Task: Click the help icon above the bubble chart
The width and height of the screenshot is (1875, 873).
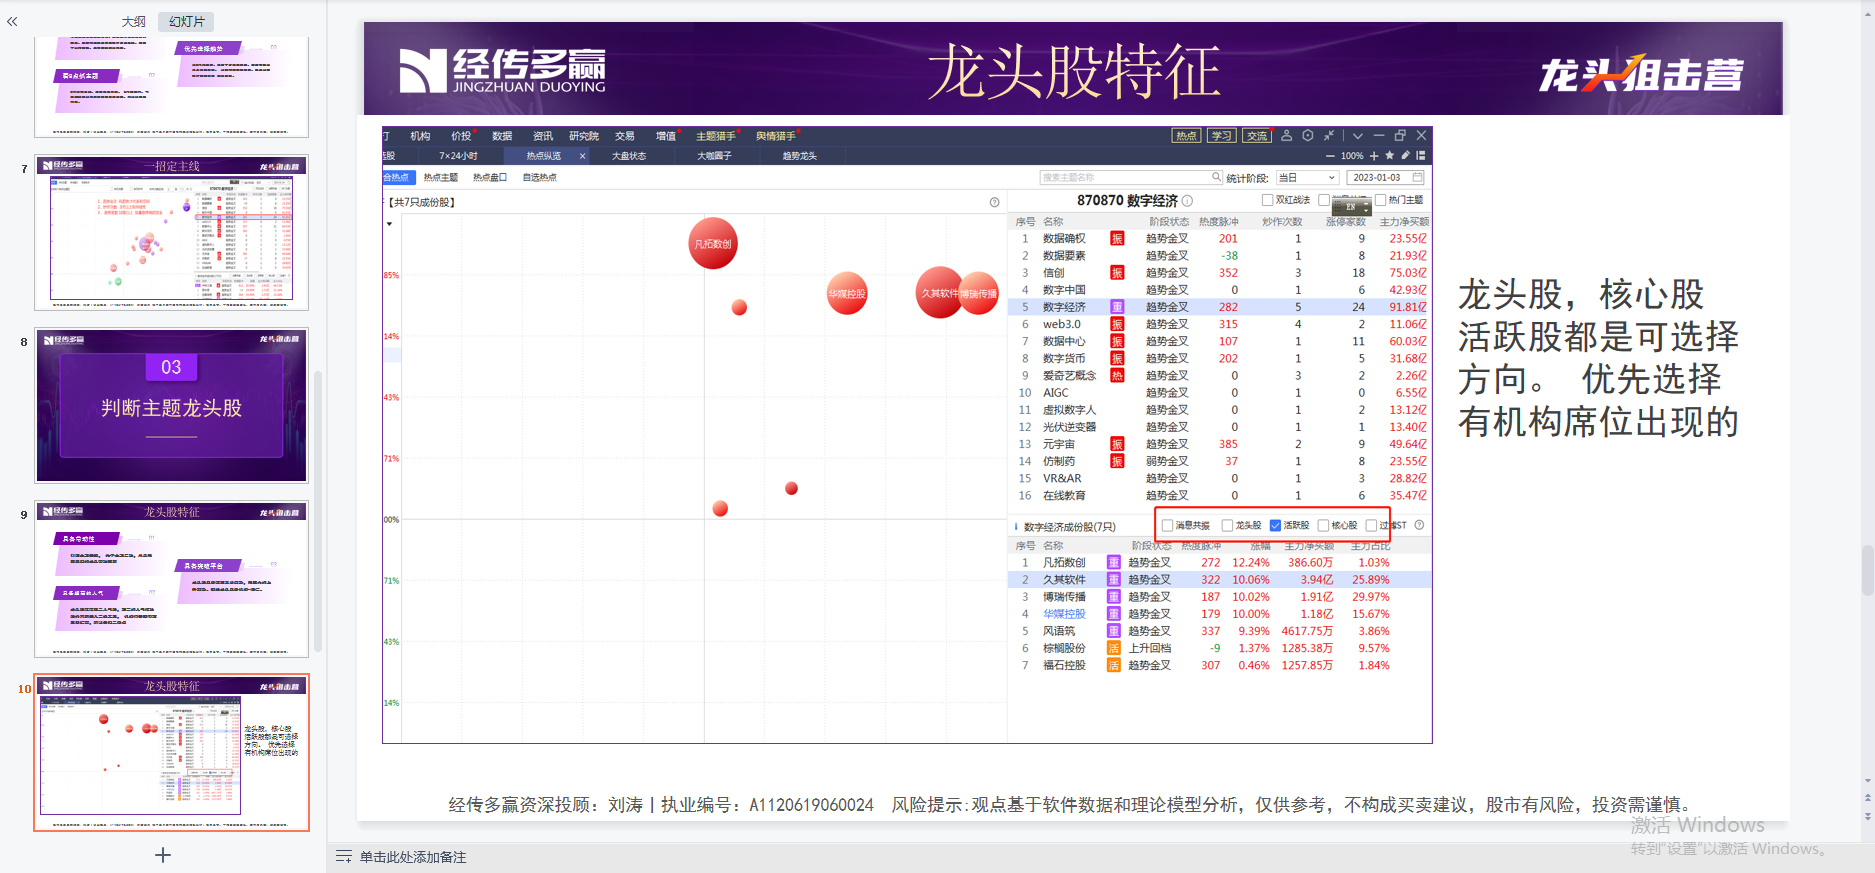Action: pyautogui.click(x=994, y=202)
